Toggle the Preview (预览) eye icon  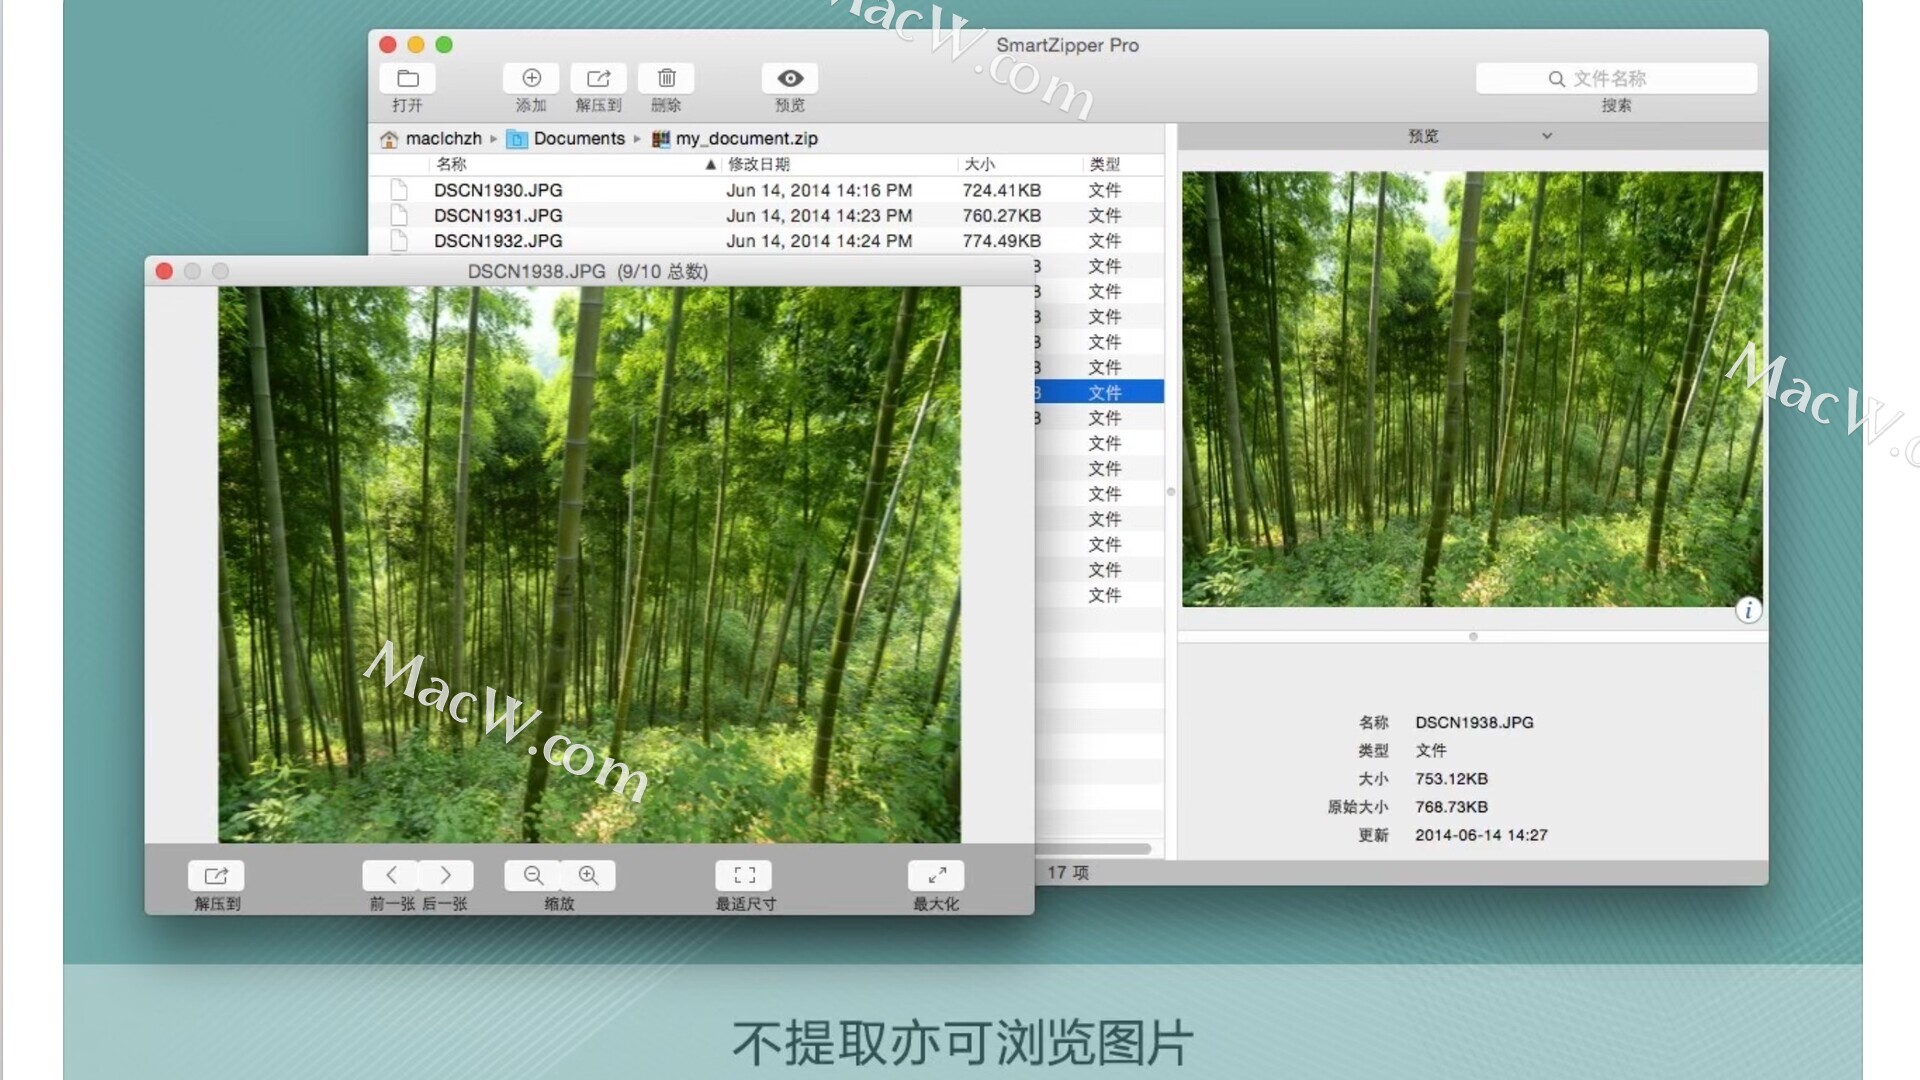[790, 79]
